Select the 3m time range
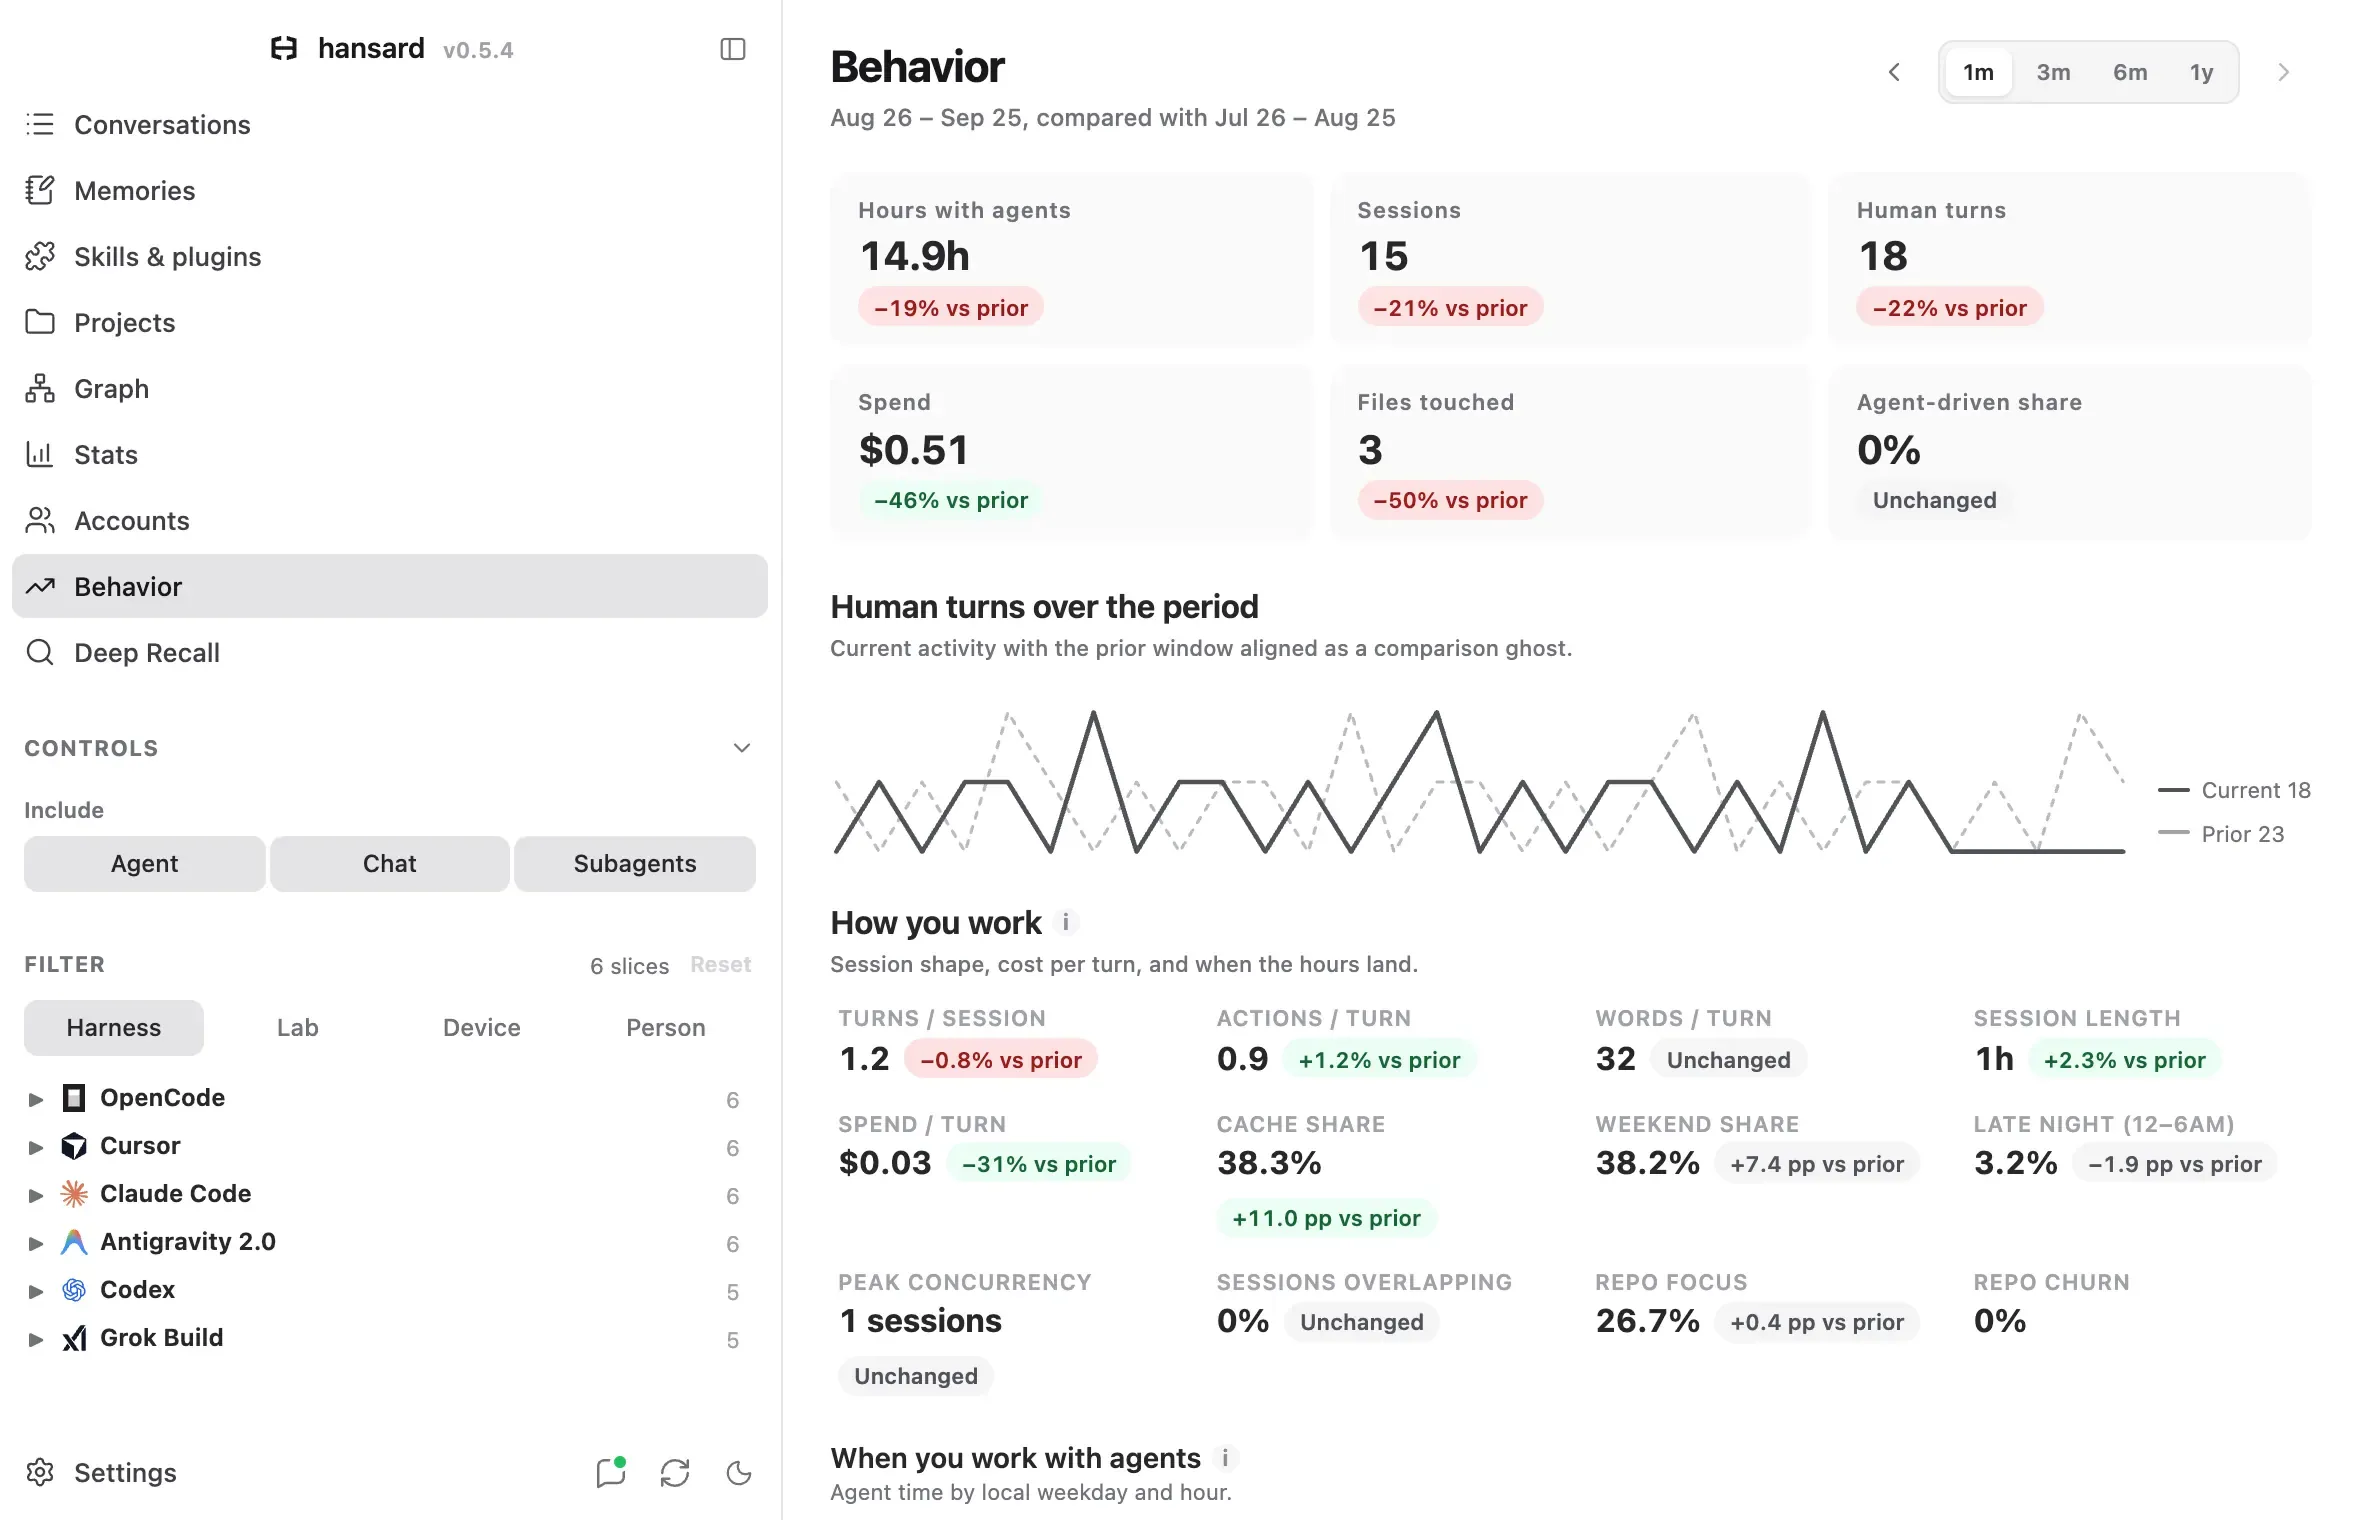 tap(2053, 72)
